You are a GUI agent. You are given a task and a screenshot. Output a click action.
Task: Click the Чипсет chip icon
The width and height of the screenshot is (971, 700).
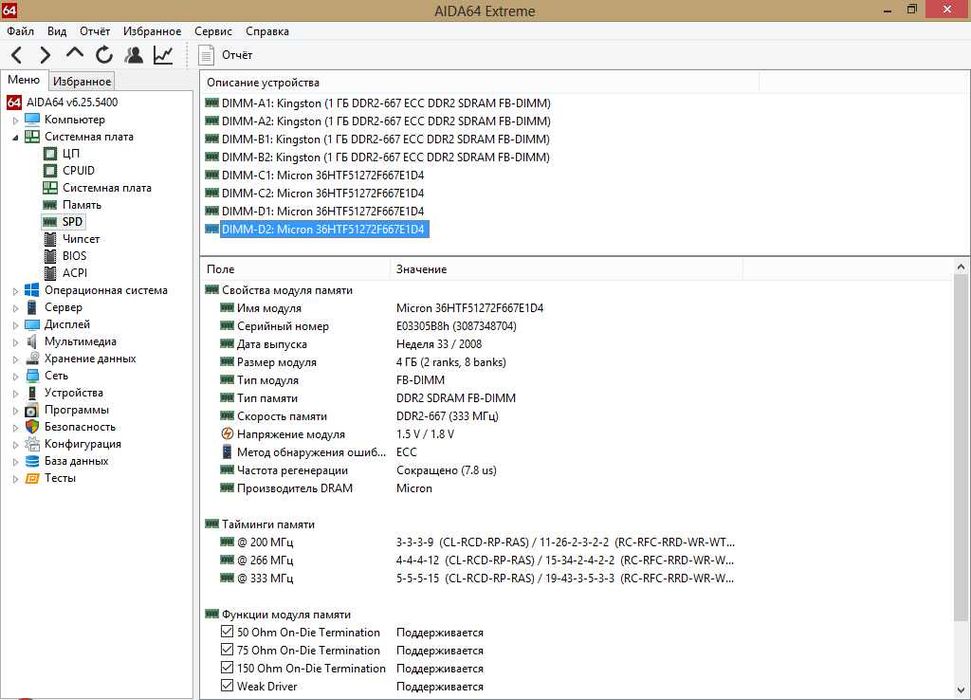pyautogui.click(x=50, y=238)
